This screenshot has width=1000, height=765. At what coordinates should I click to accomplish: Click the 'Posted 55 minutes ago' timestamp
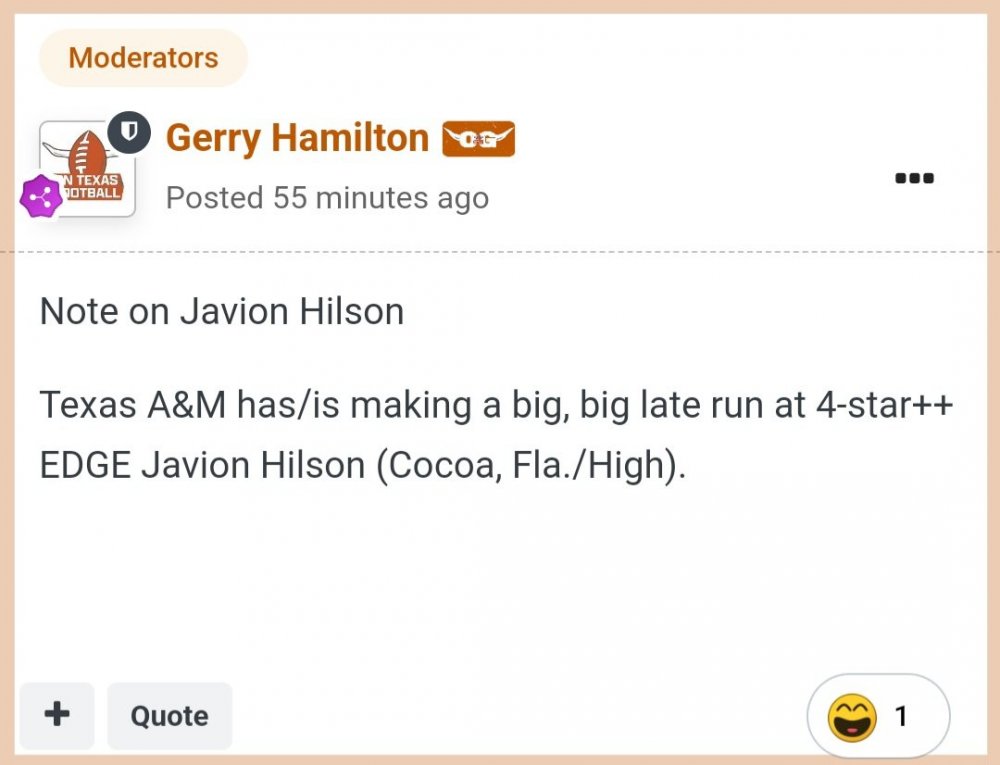pyautogui.click(x=327, y=198)
